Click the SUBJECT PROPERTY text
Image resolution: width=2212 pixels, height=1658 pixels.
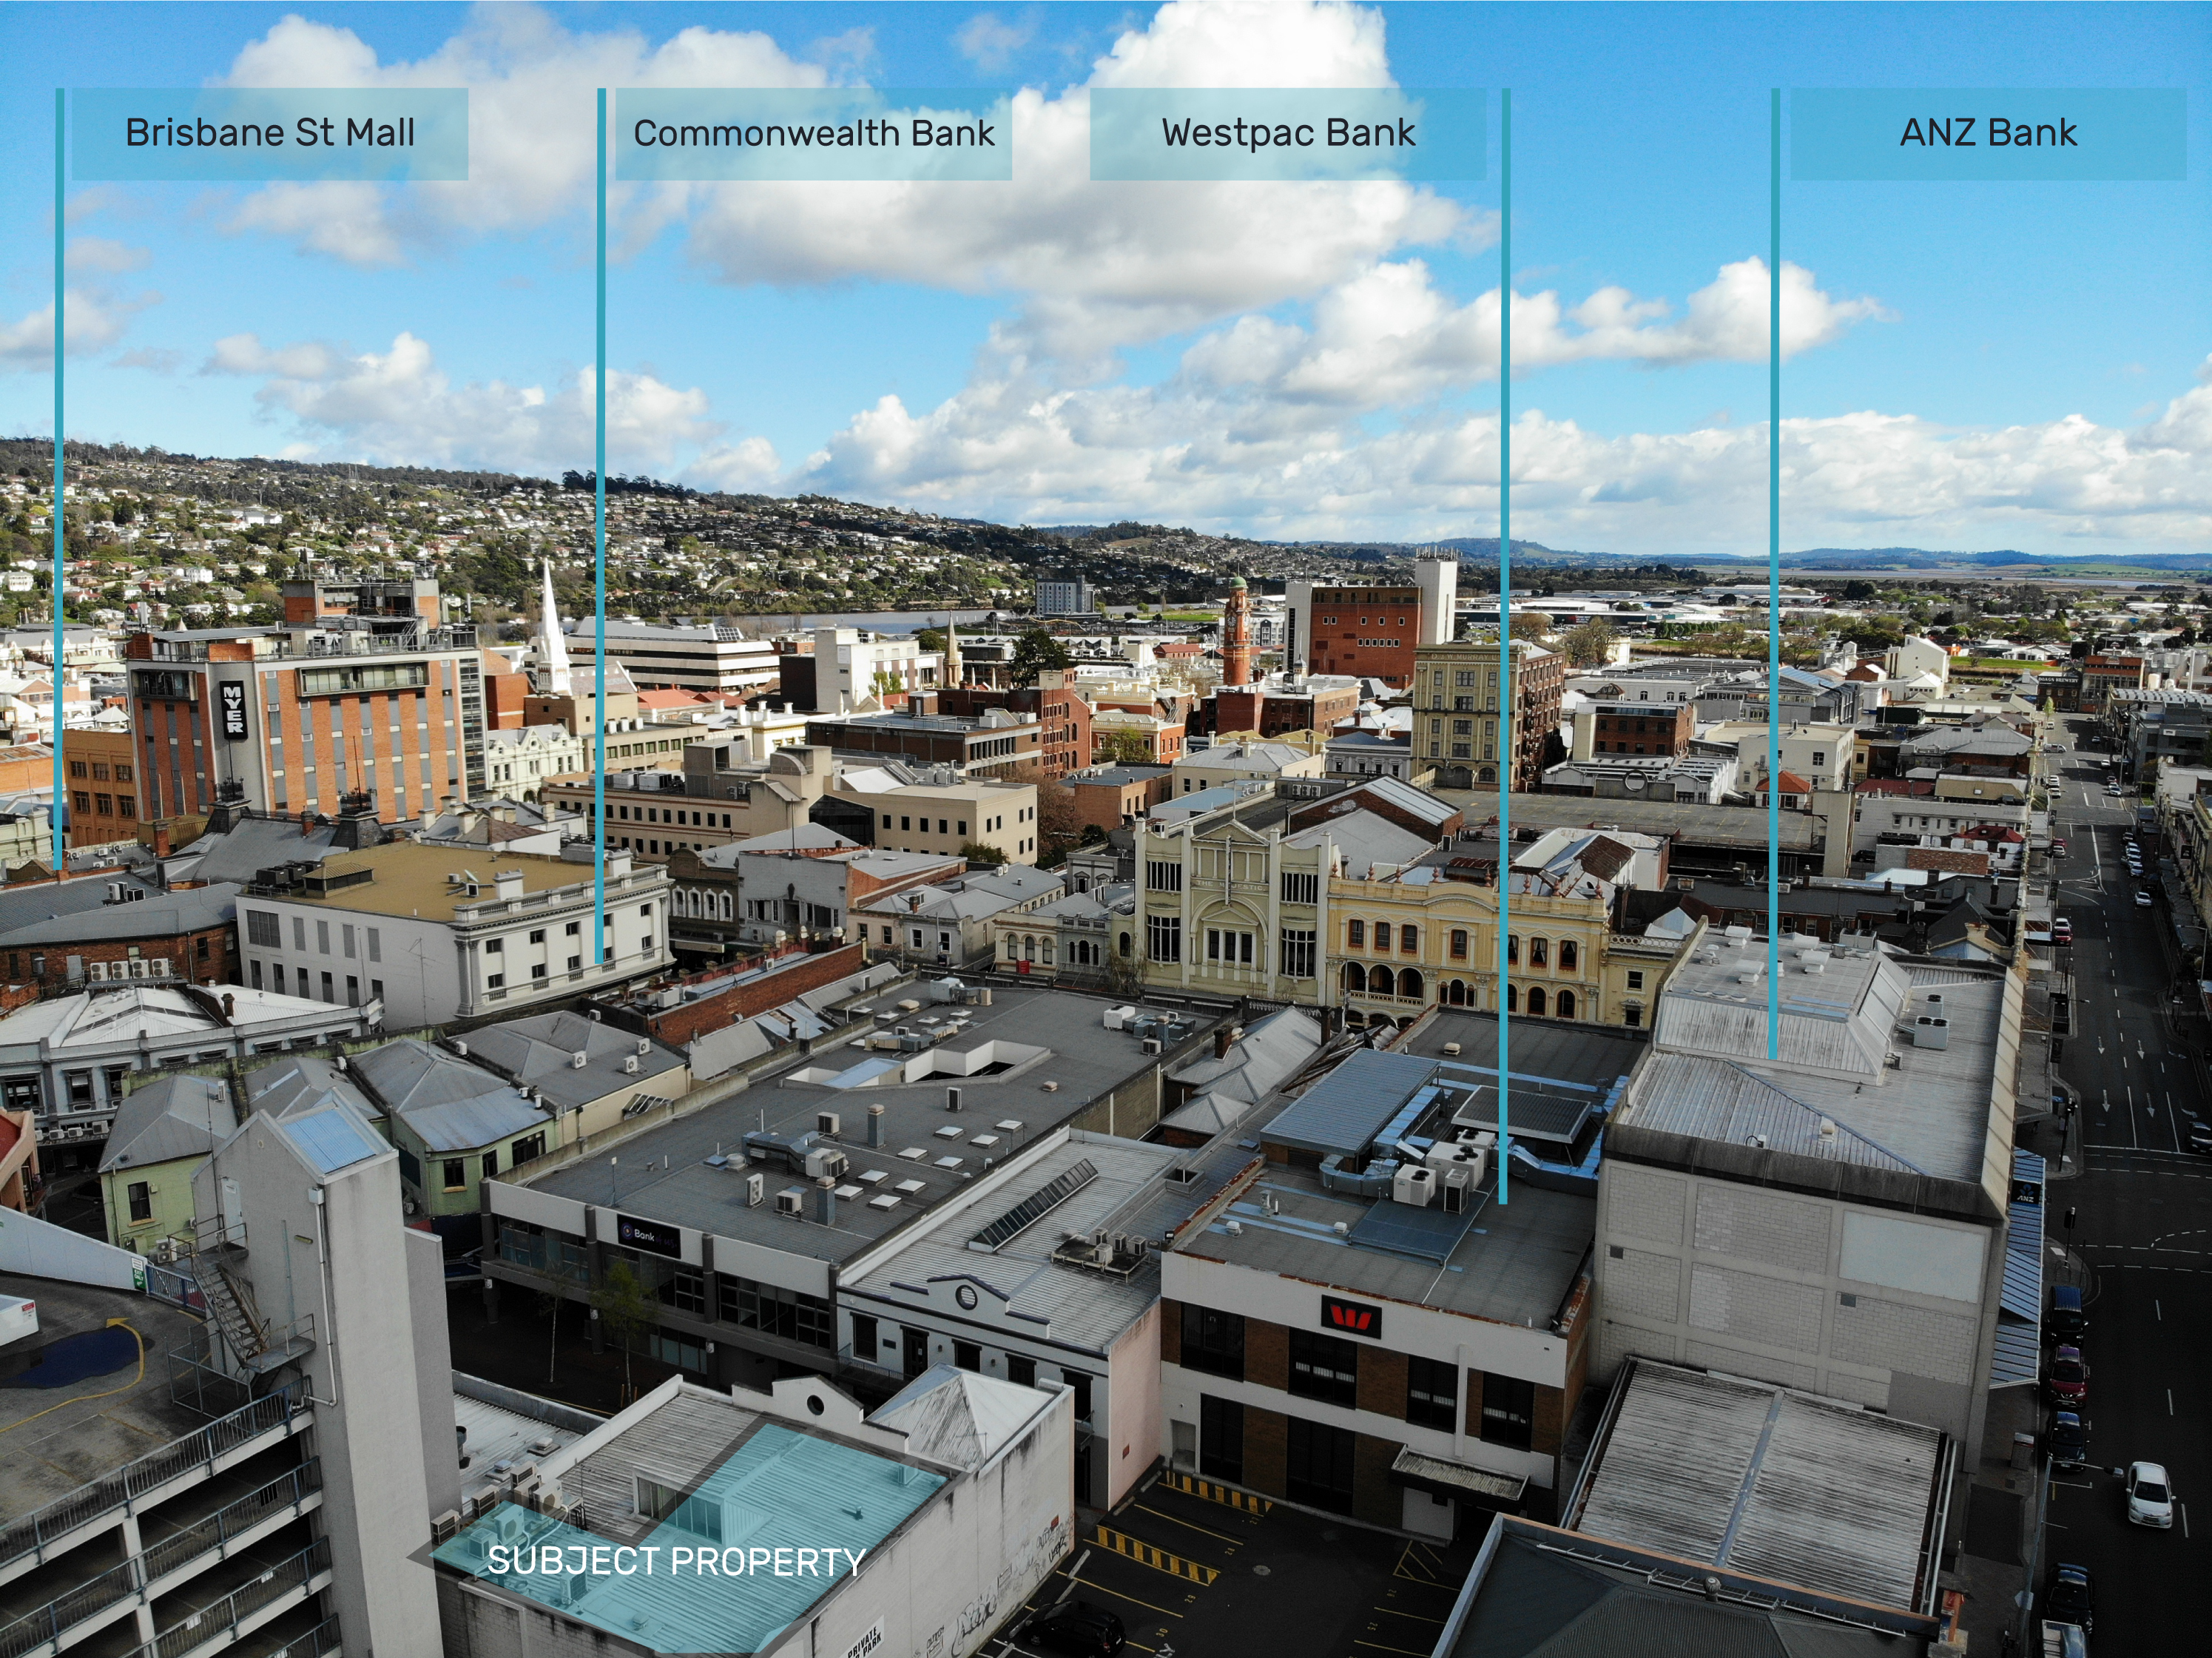[676, 1561]
